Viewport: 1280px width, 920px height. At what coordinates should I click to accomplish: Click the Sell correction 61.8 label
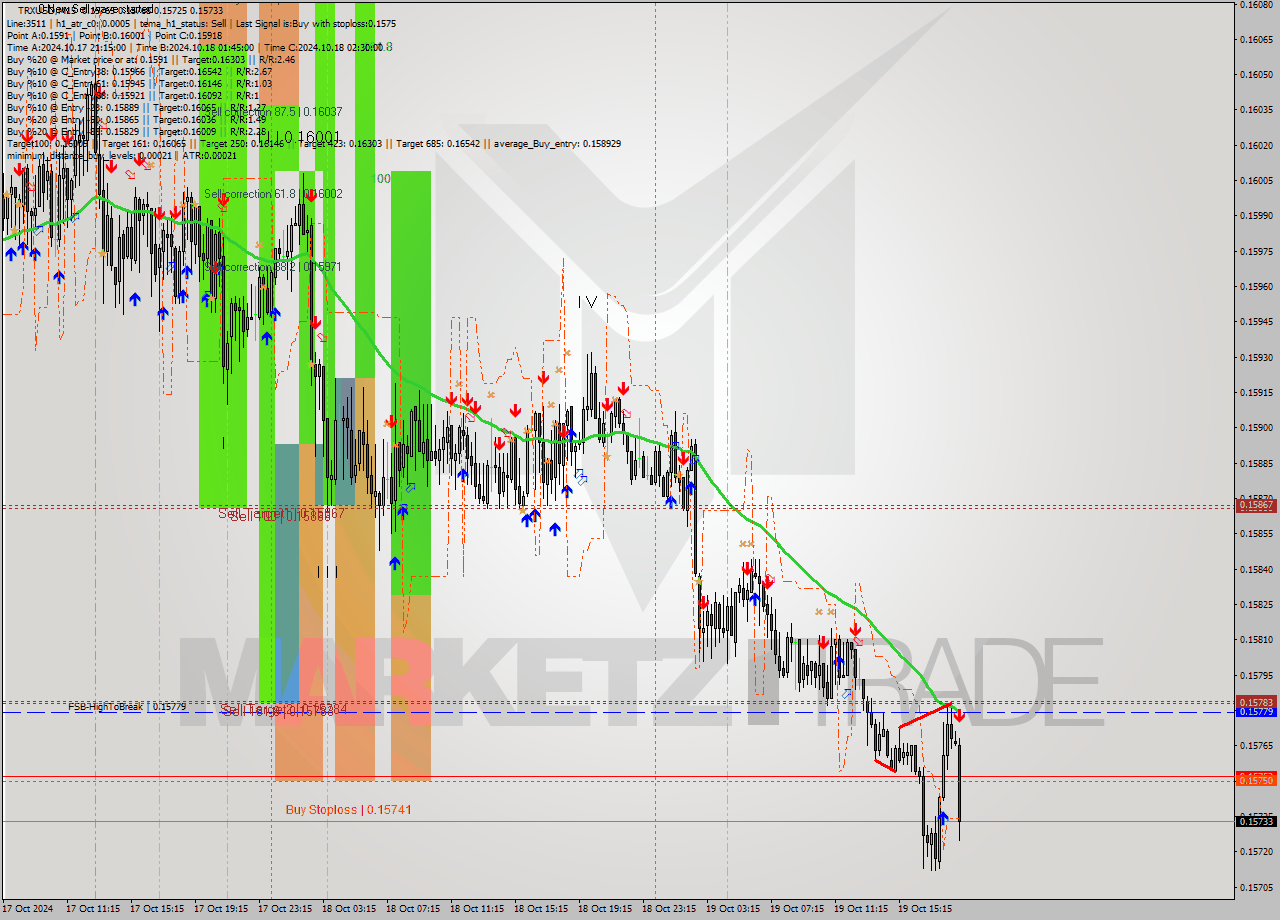[x=273, y=194]
